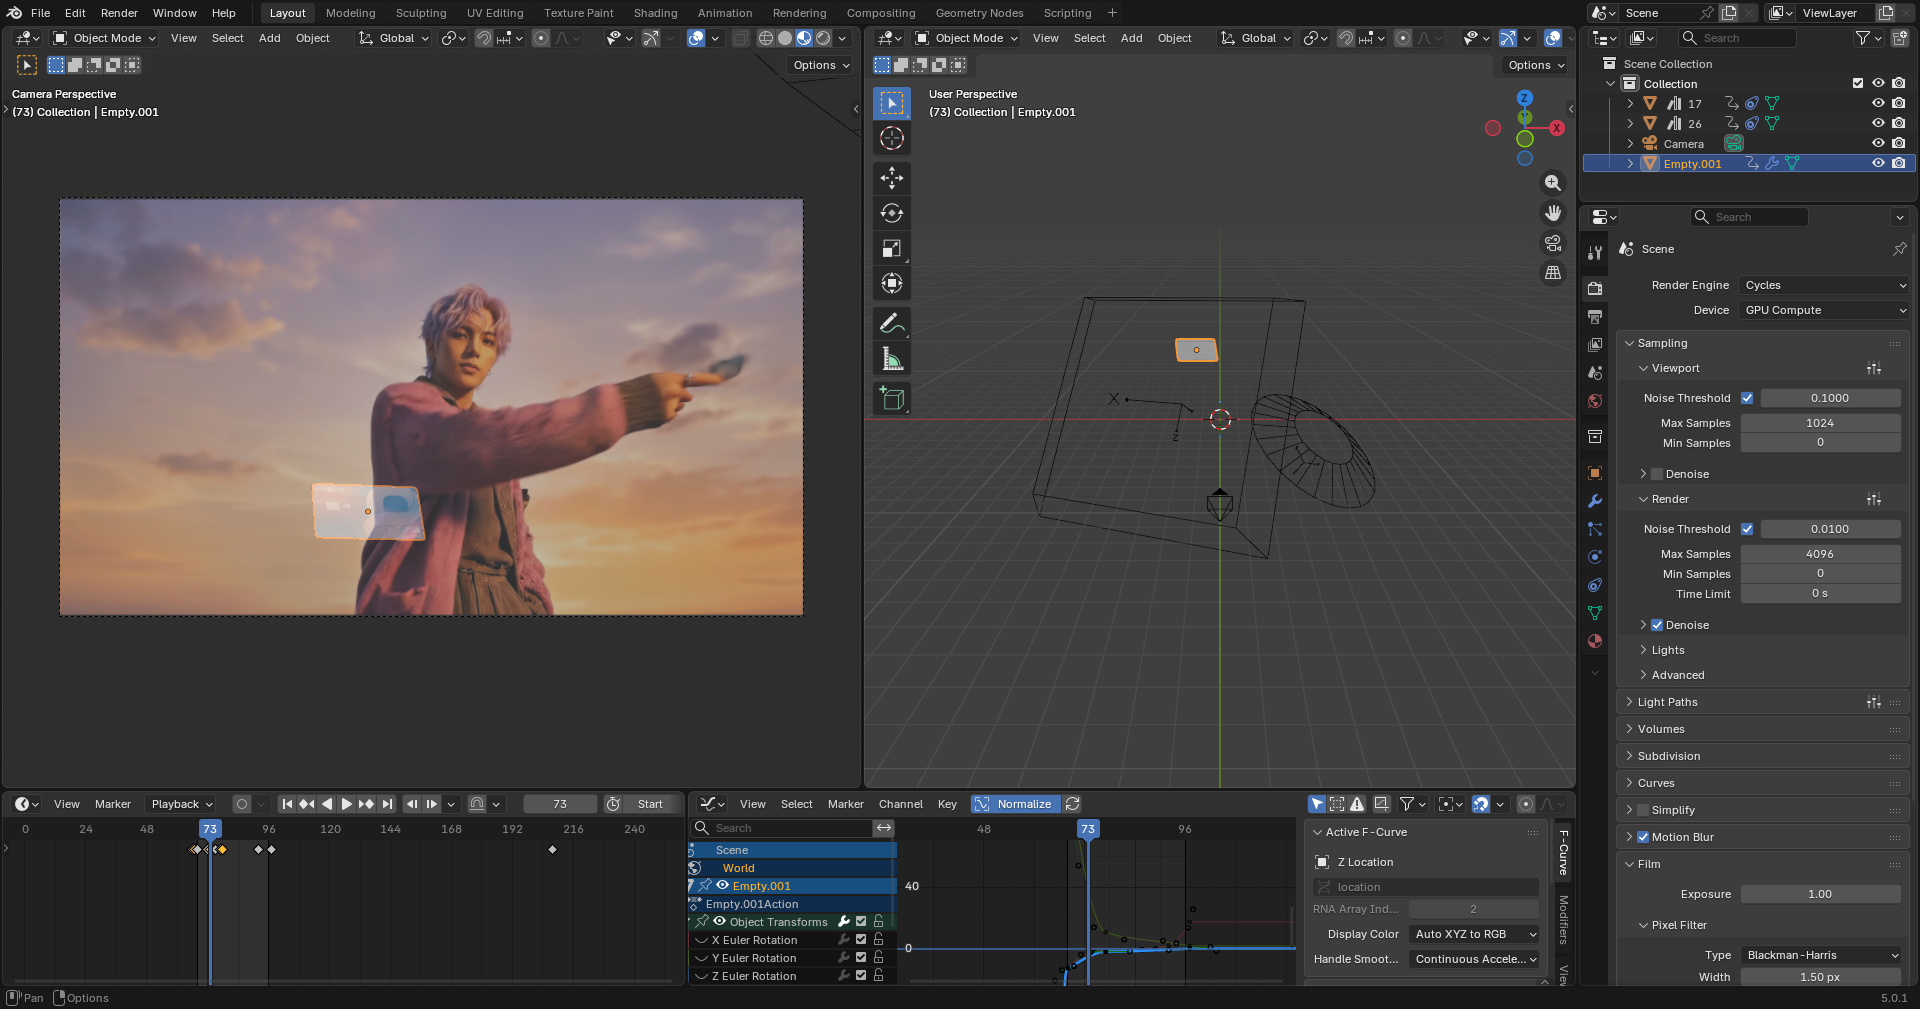The height and width of the screenshot is (1009, 1920).
Task: Select the Measure tool
Action: (x=891, y=358)
